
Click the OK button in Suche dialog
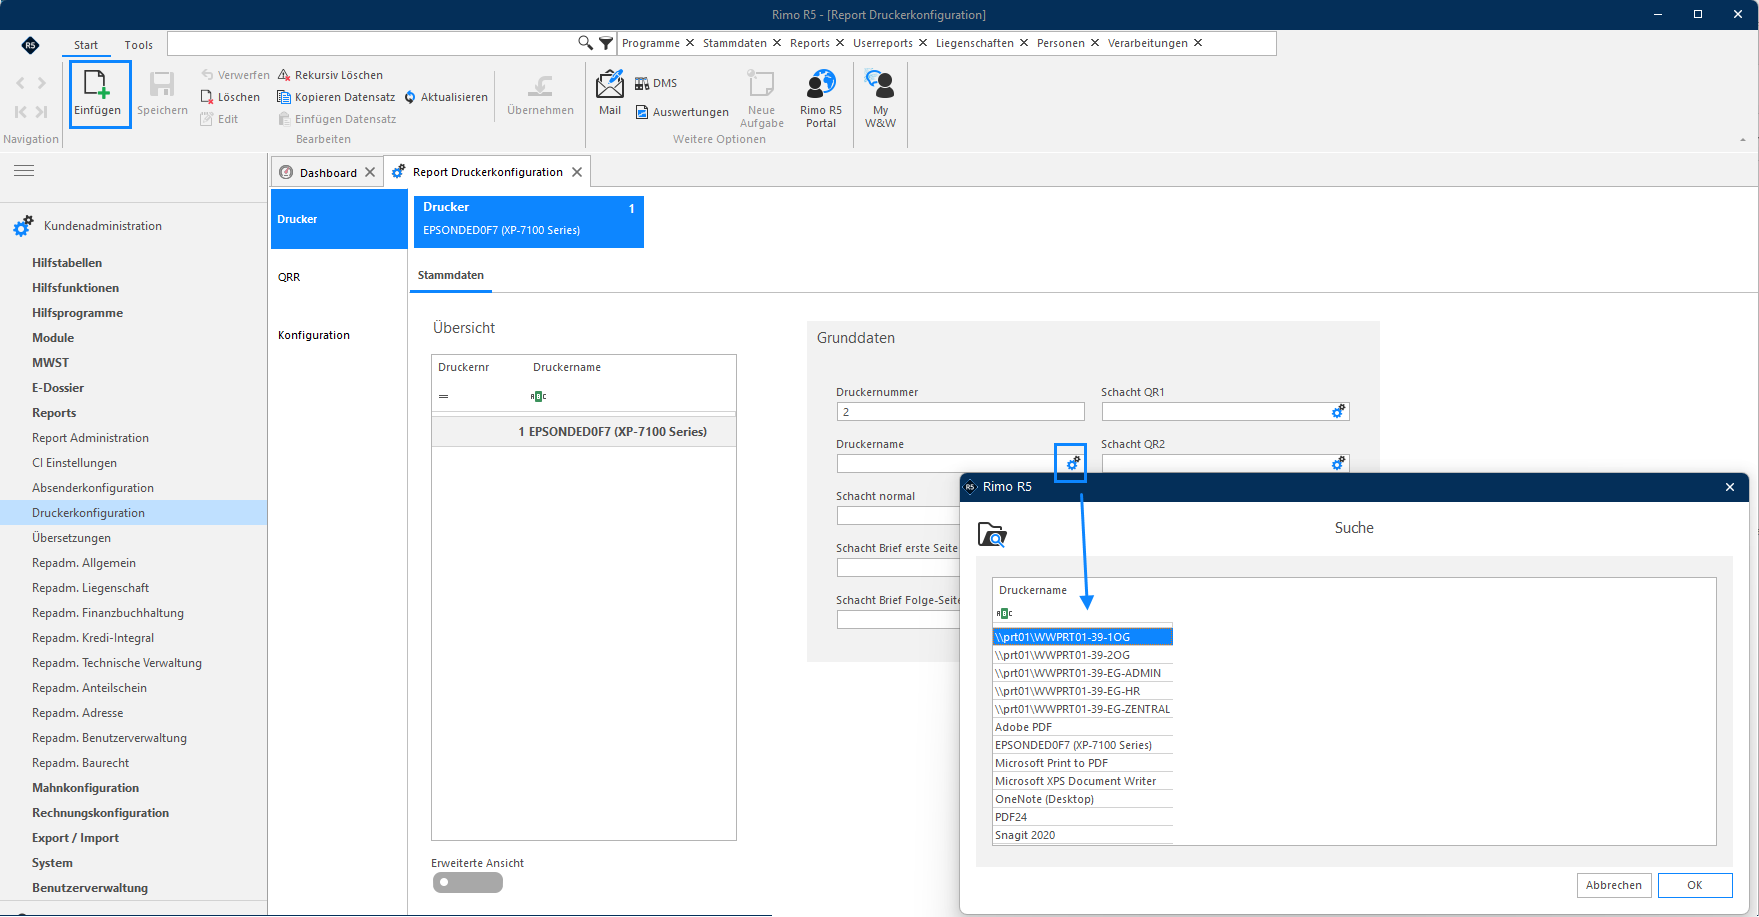point(1695,885)
